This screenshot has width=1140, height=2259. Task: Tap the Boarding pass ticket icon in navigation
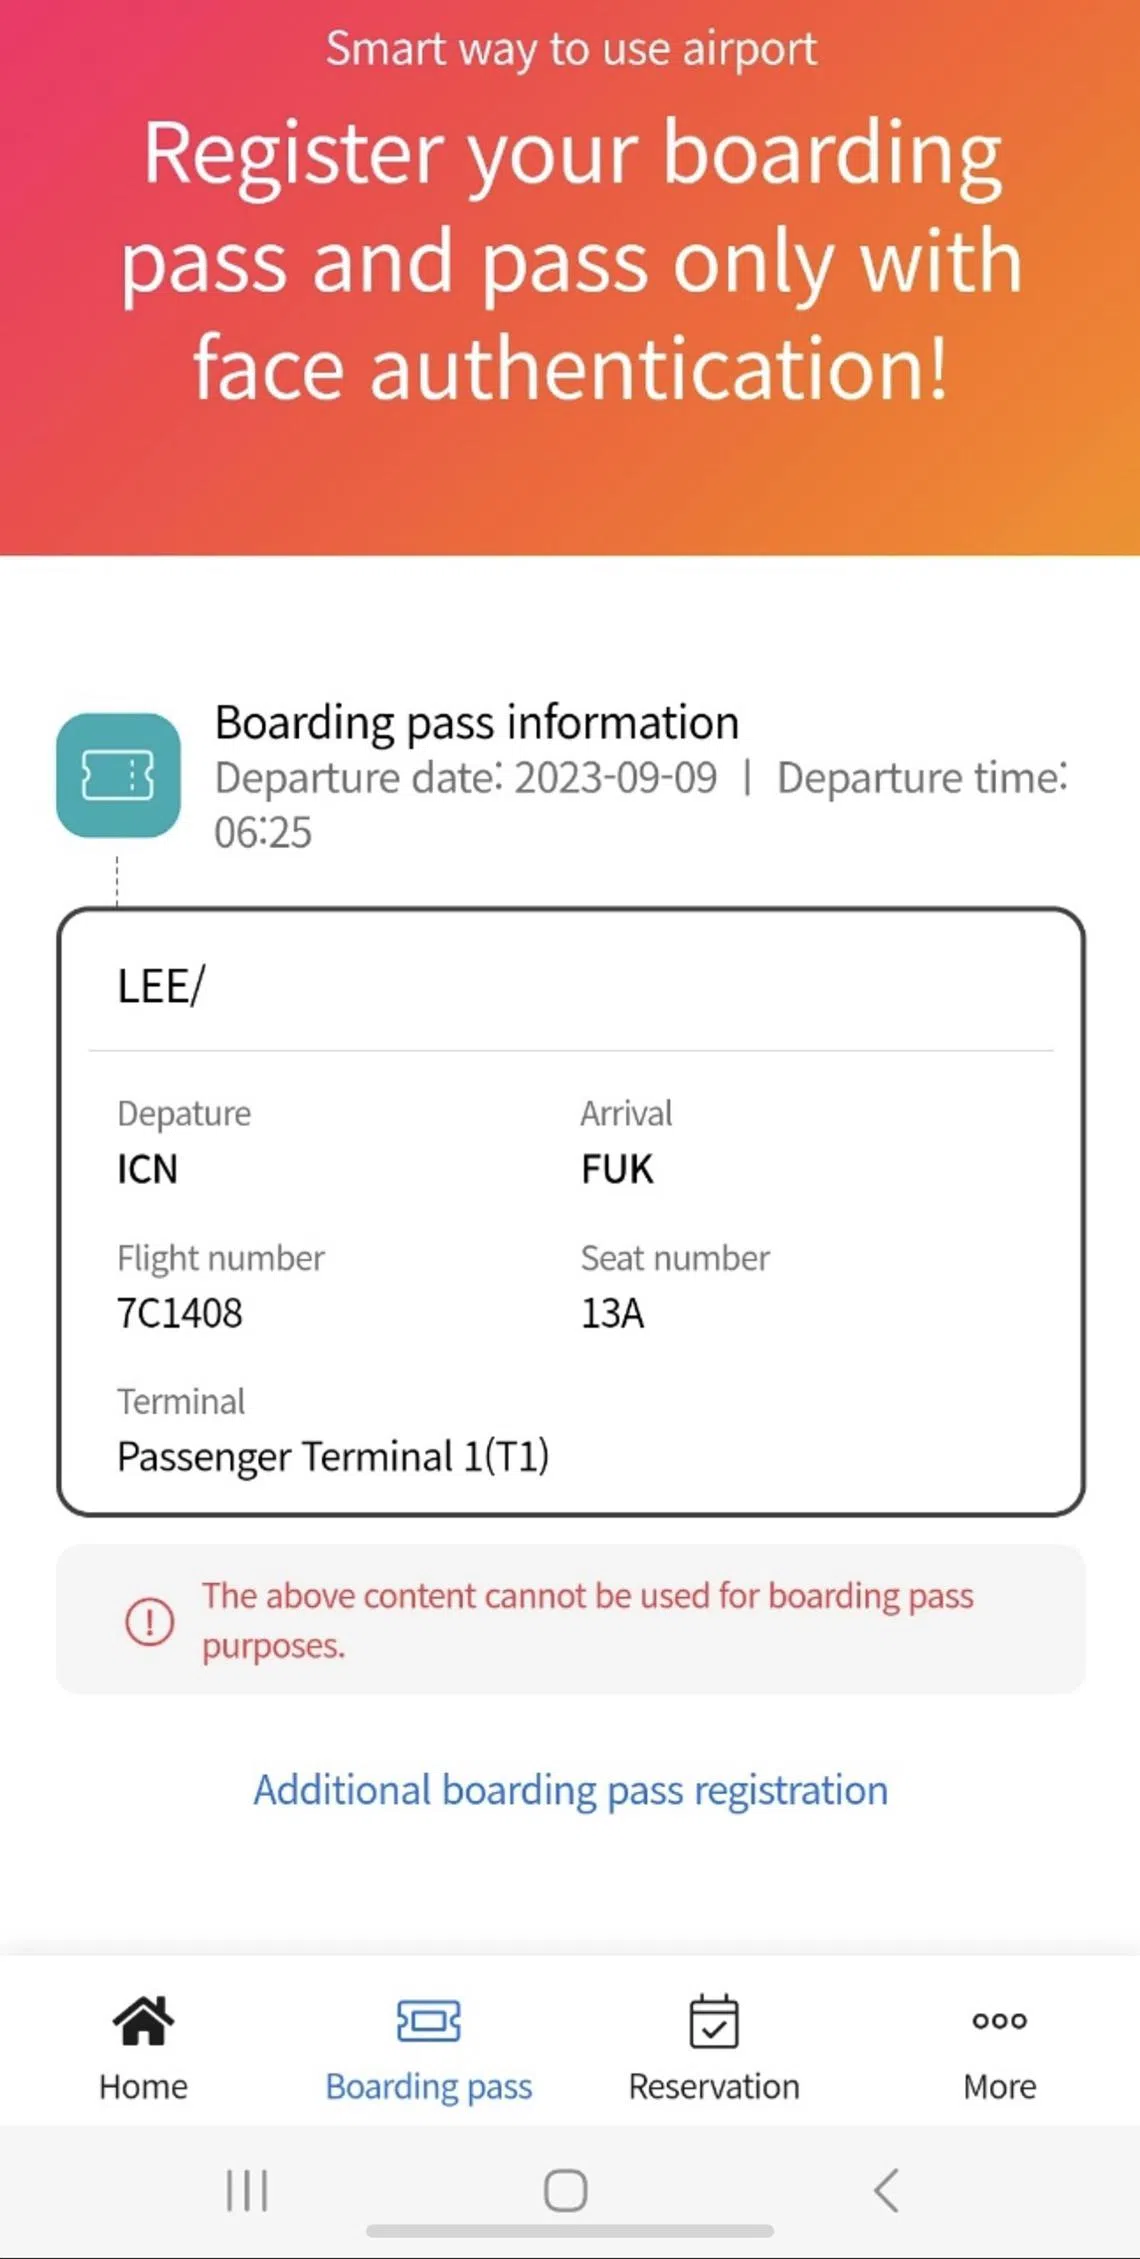[x=428, y=2020]
